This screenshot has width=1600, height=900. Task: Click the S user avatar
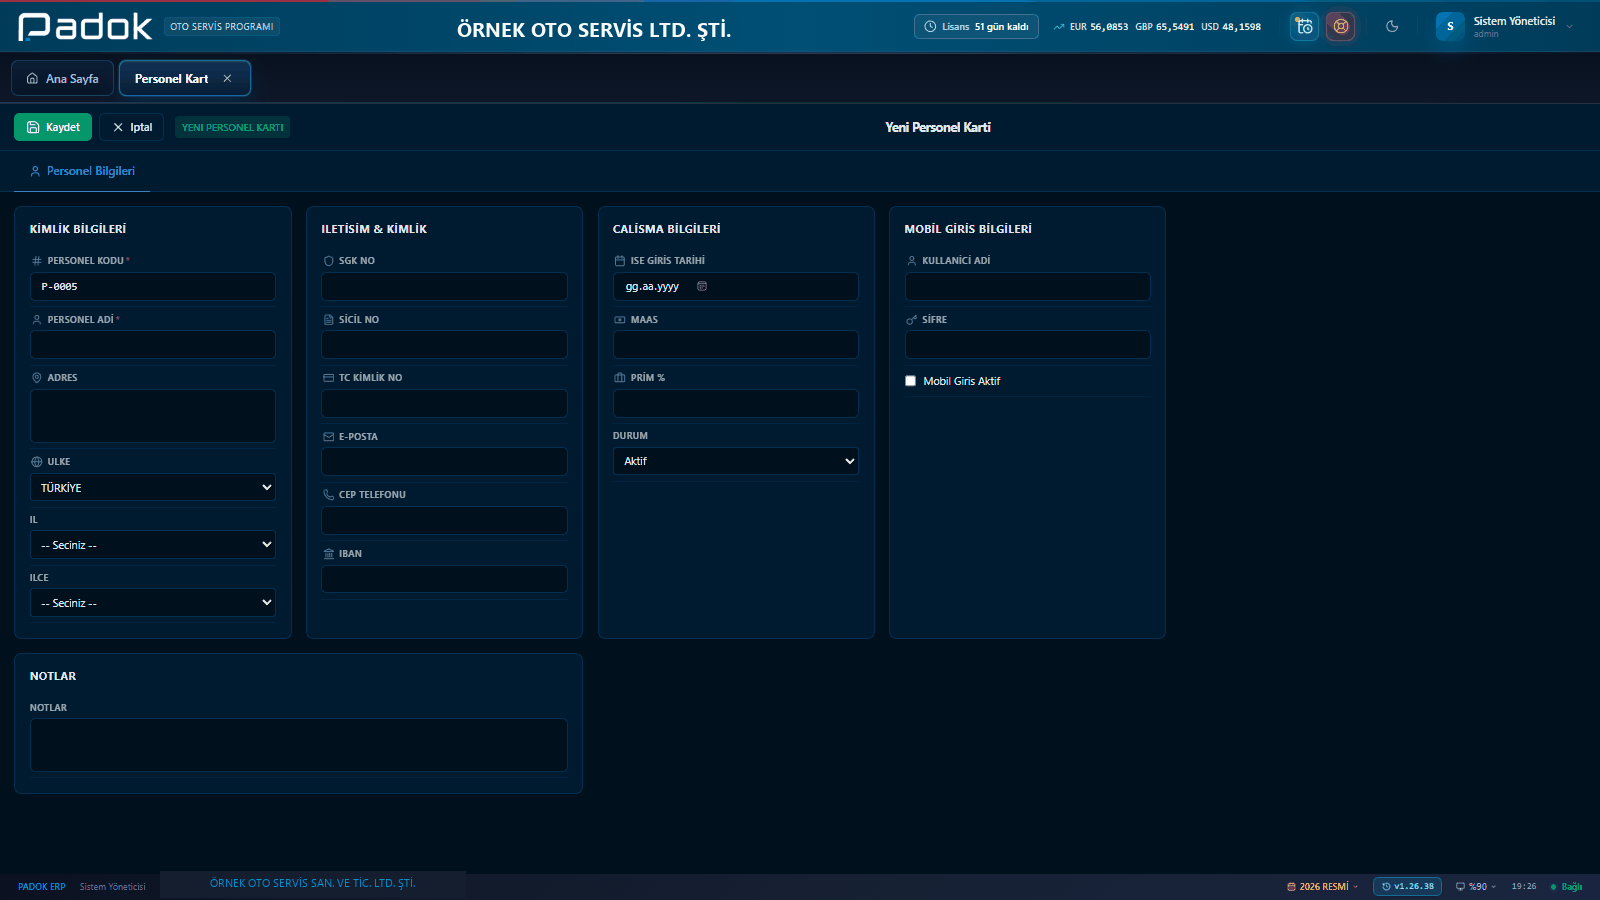(1450, 27)
